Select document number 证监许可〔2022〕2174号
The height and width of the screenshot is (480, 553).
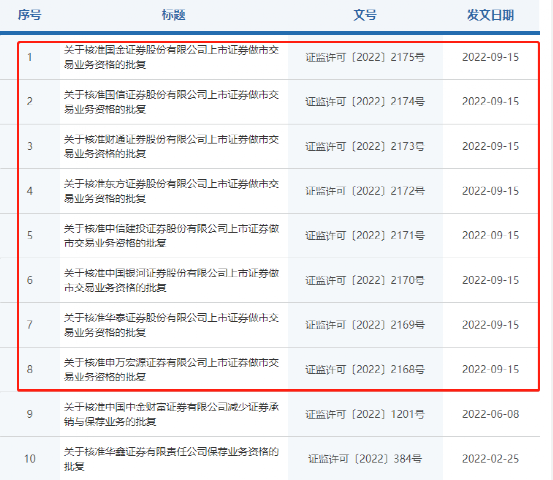click(365, 102)
